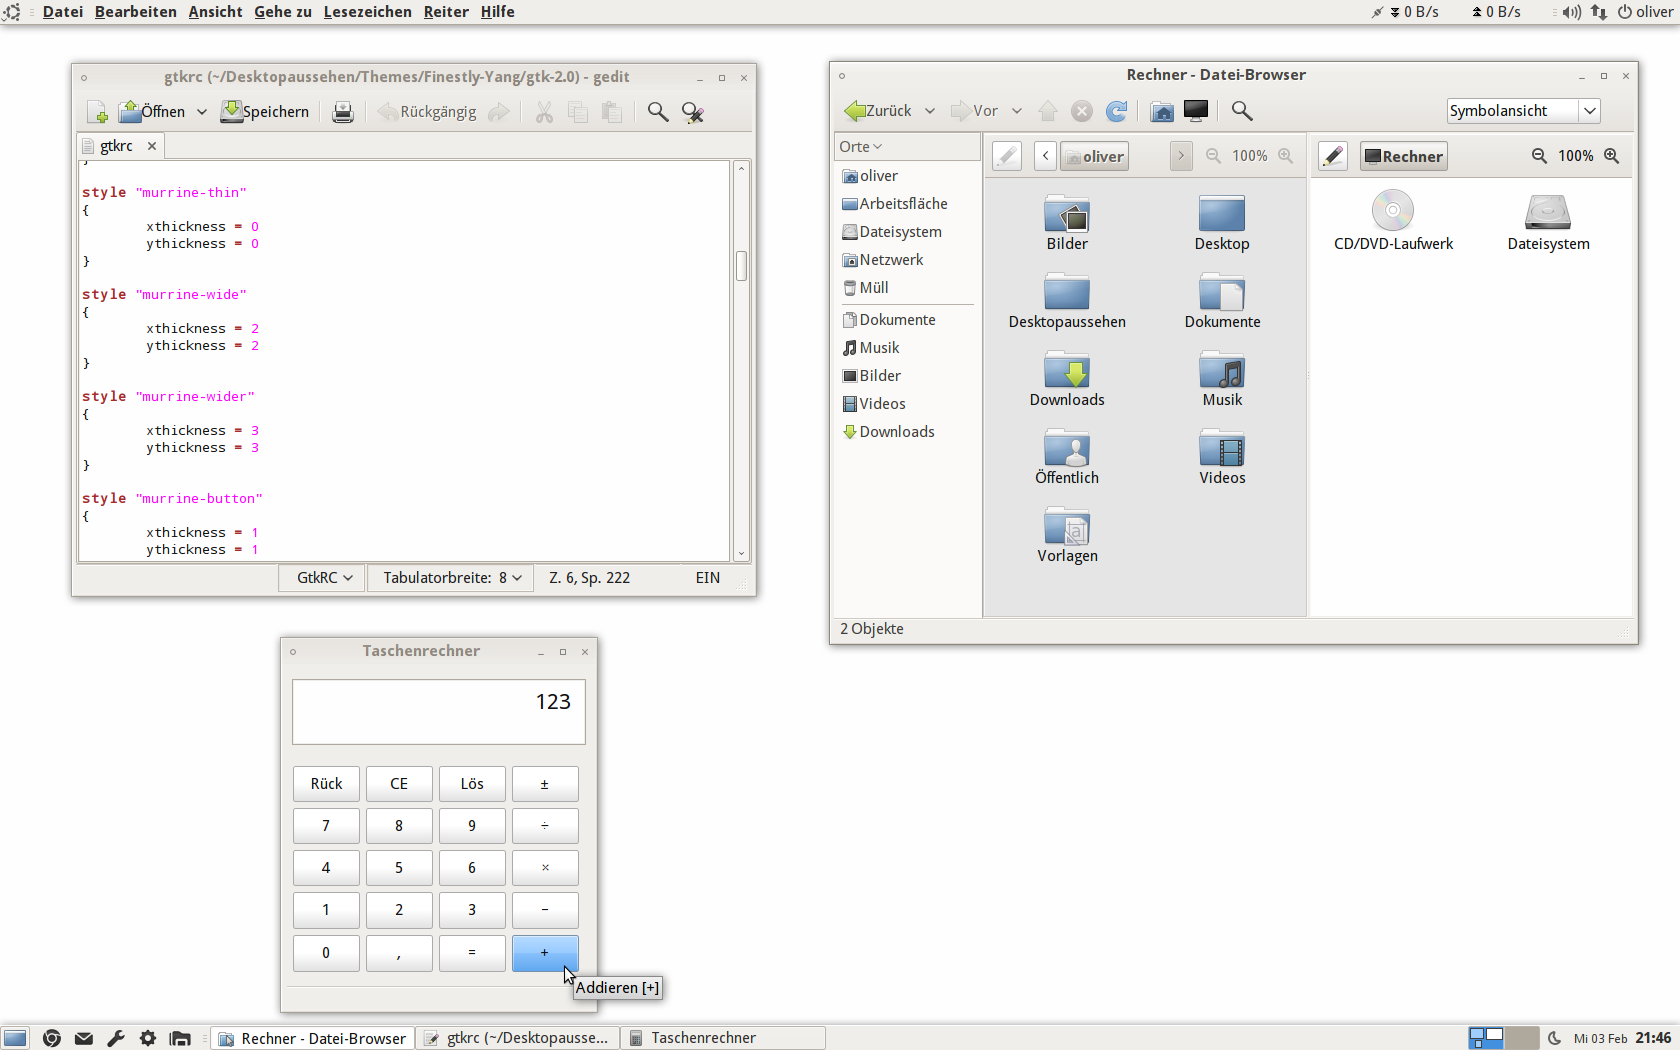Click the computer monitor icon in file browser toolbar
This screenshot has height=1050, width=1680.
(1196, 111)
